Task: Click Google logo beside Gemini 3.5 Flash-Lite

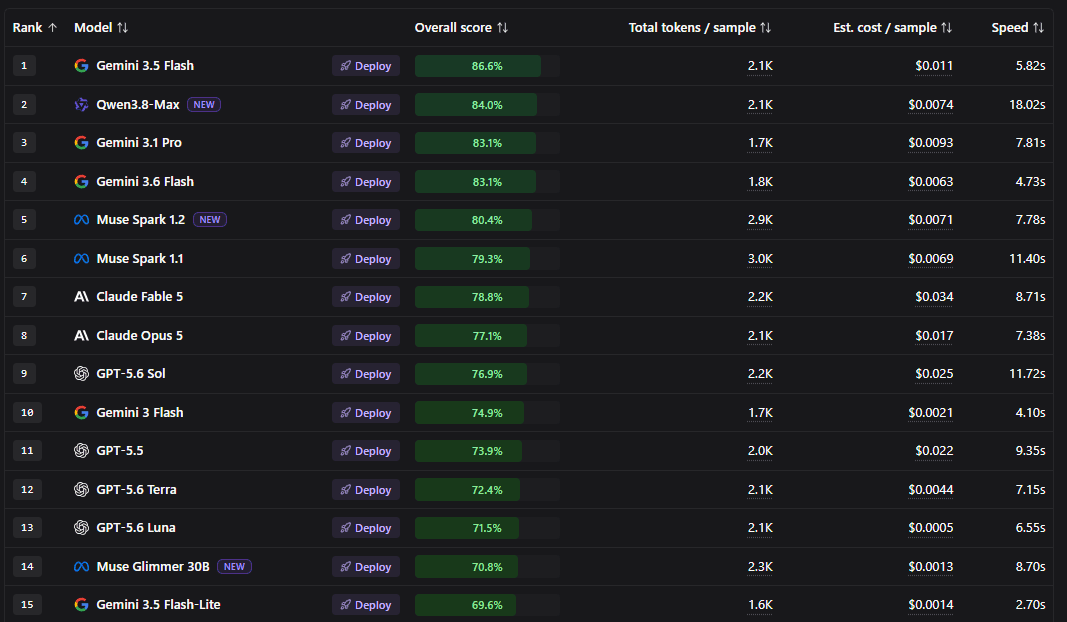Action: coord(82,604)
